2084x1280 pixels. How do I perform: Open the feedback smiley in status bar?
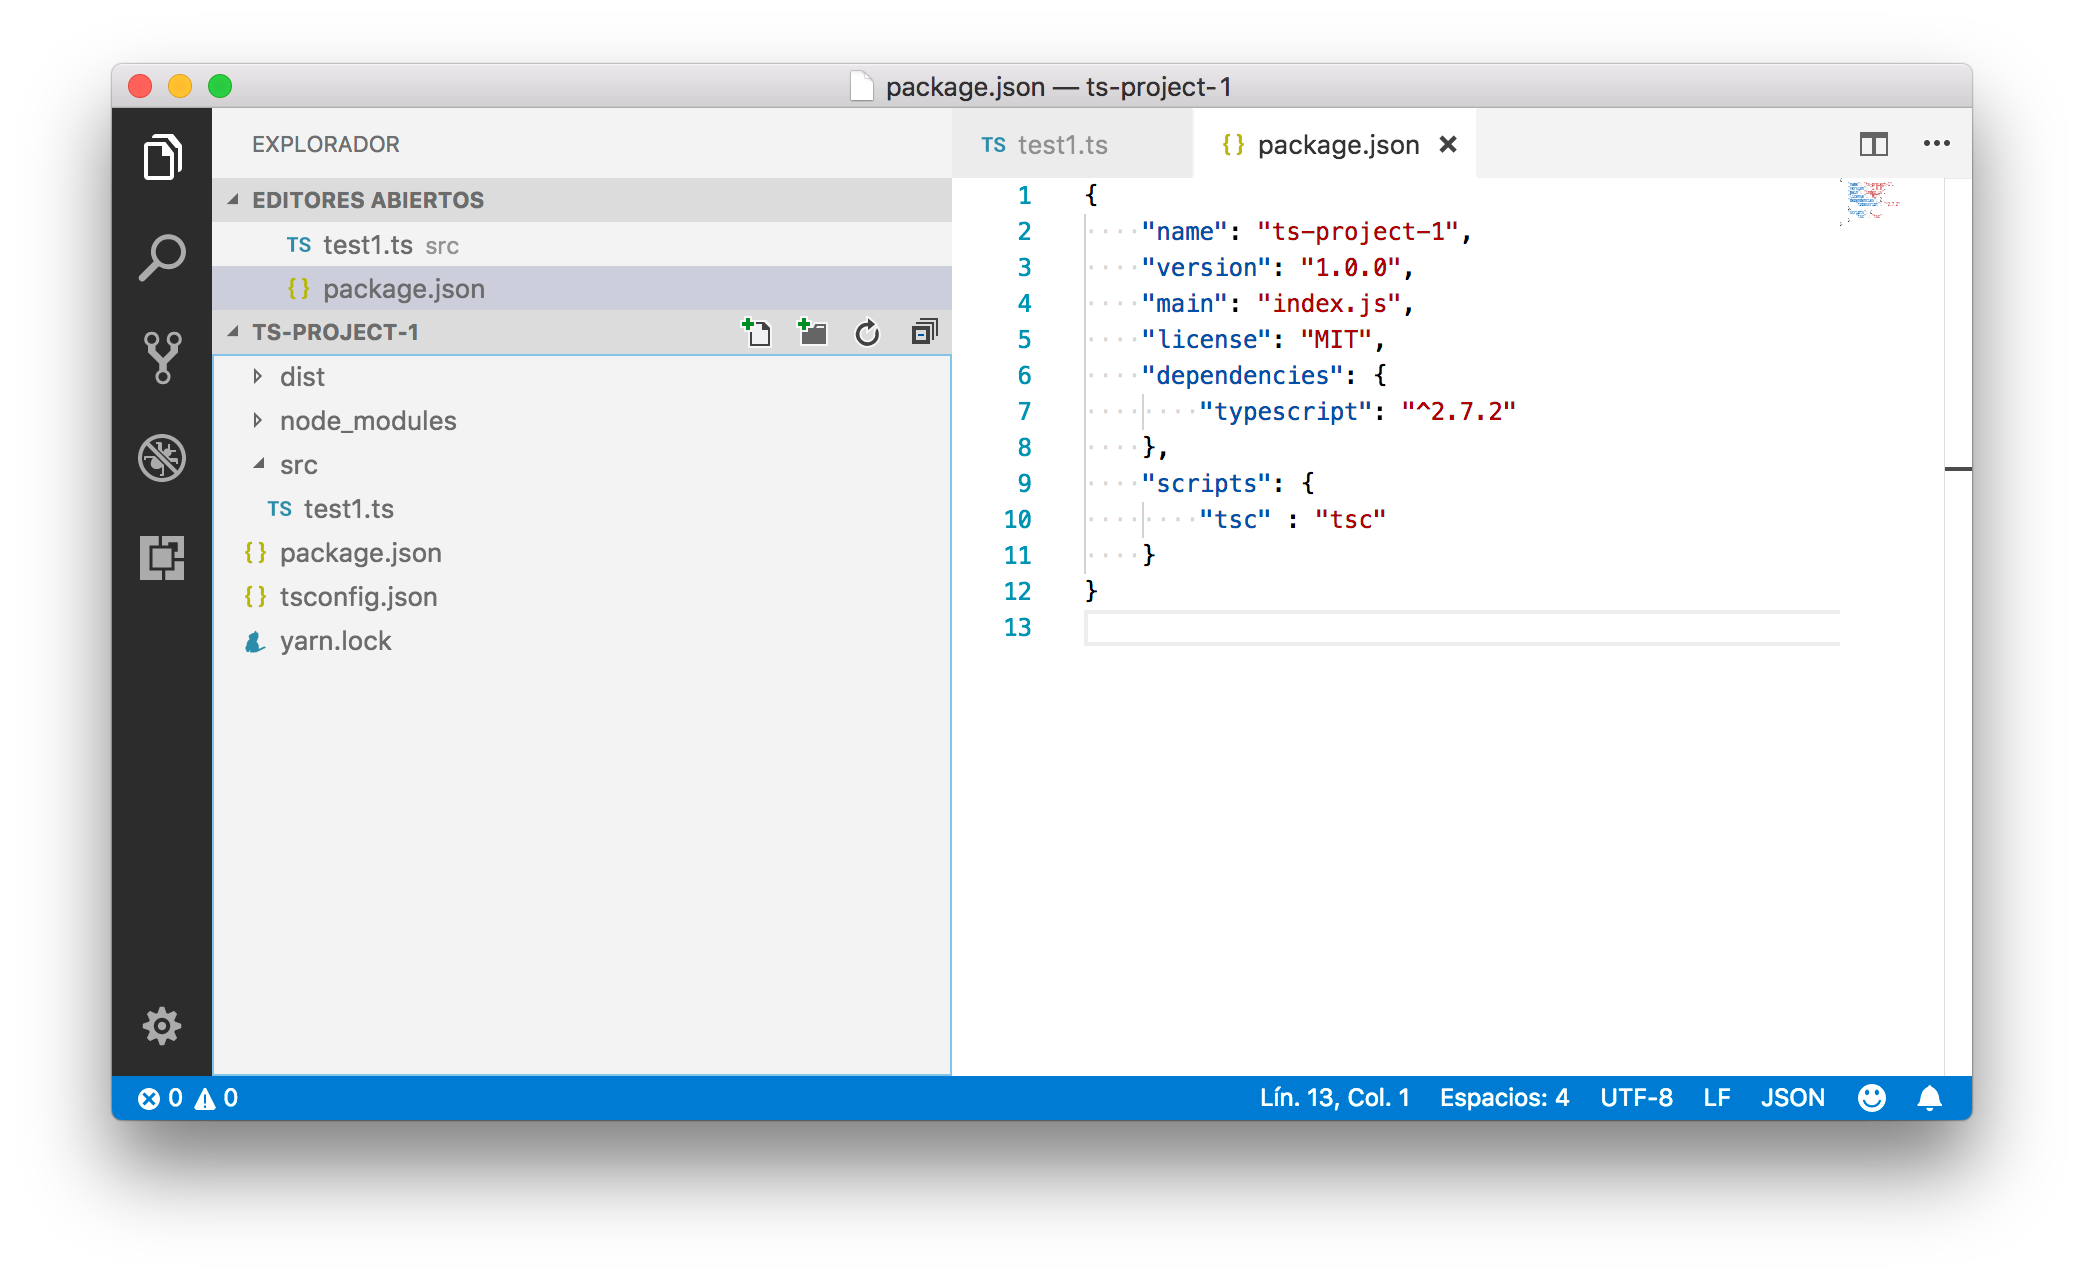point(1871,1097)
